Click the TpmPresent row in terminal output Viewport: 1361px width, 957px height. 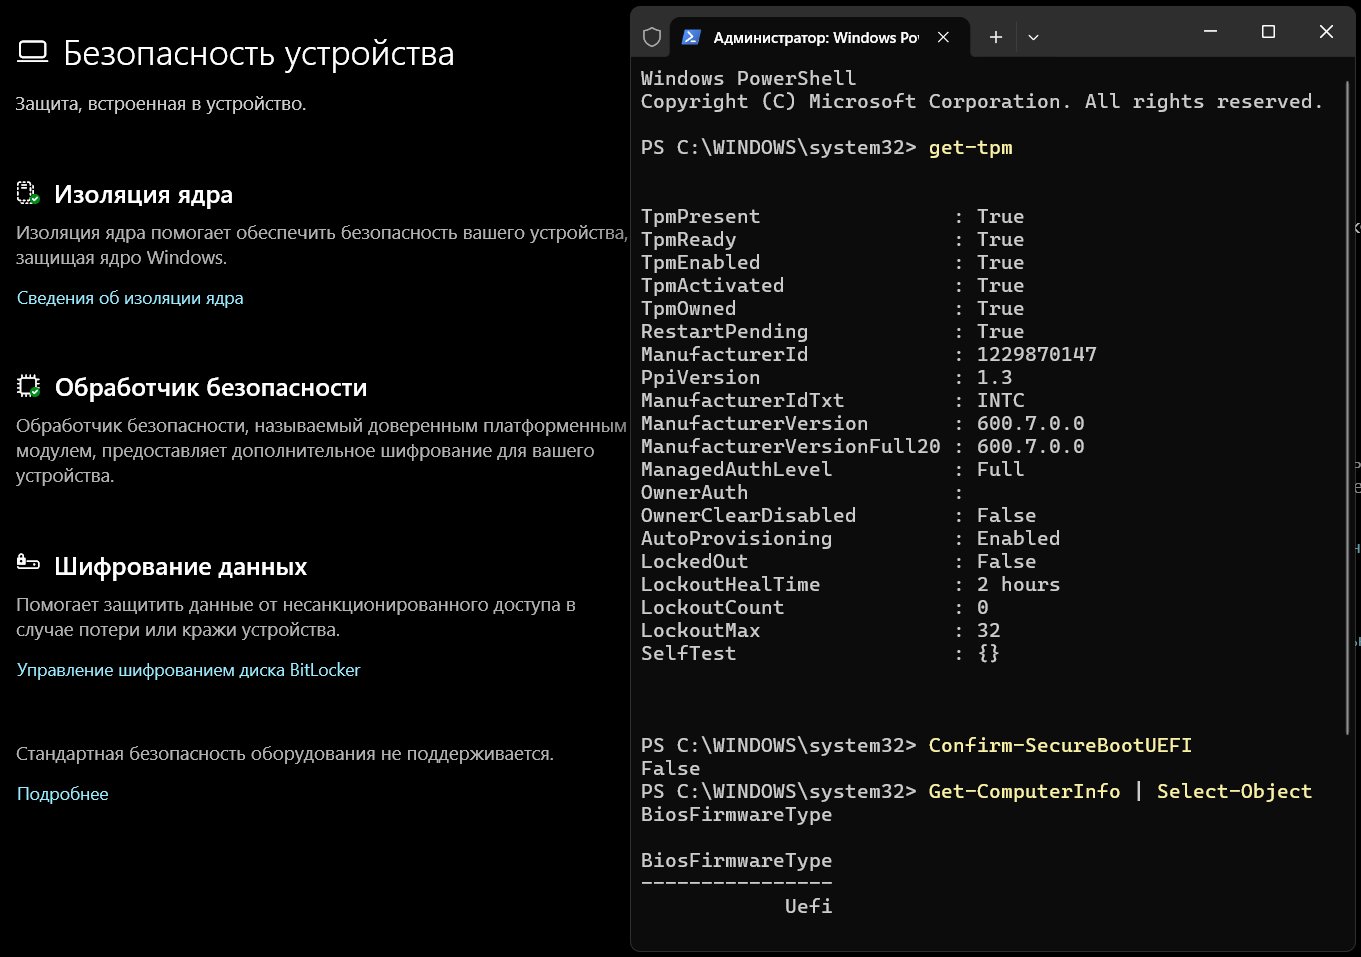click(833, 217)
